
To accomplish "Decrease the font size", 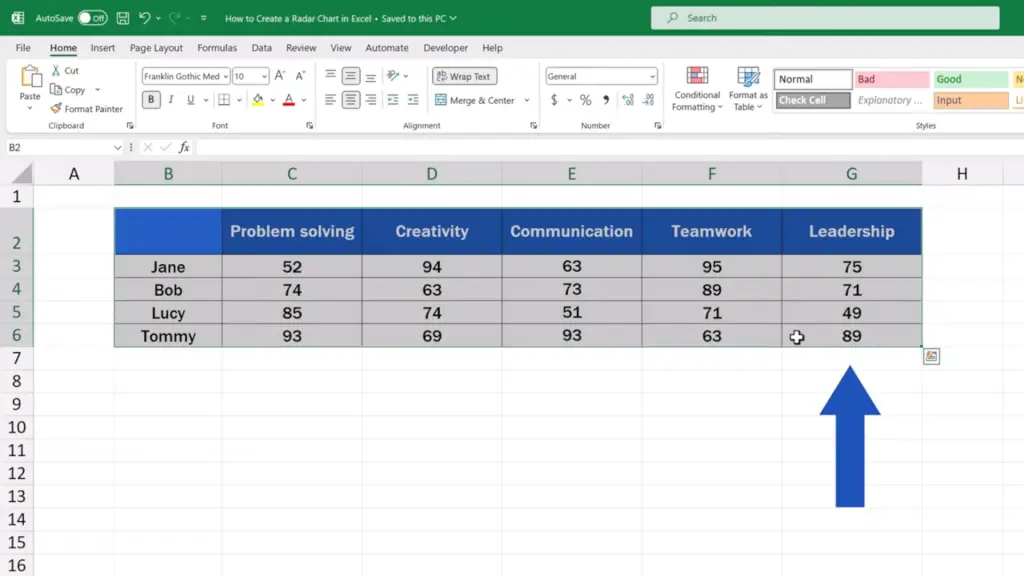I will [x=300, y=76].
